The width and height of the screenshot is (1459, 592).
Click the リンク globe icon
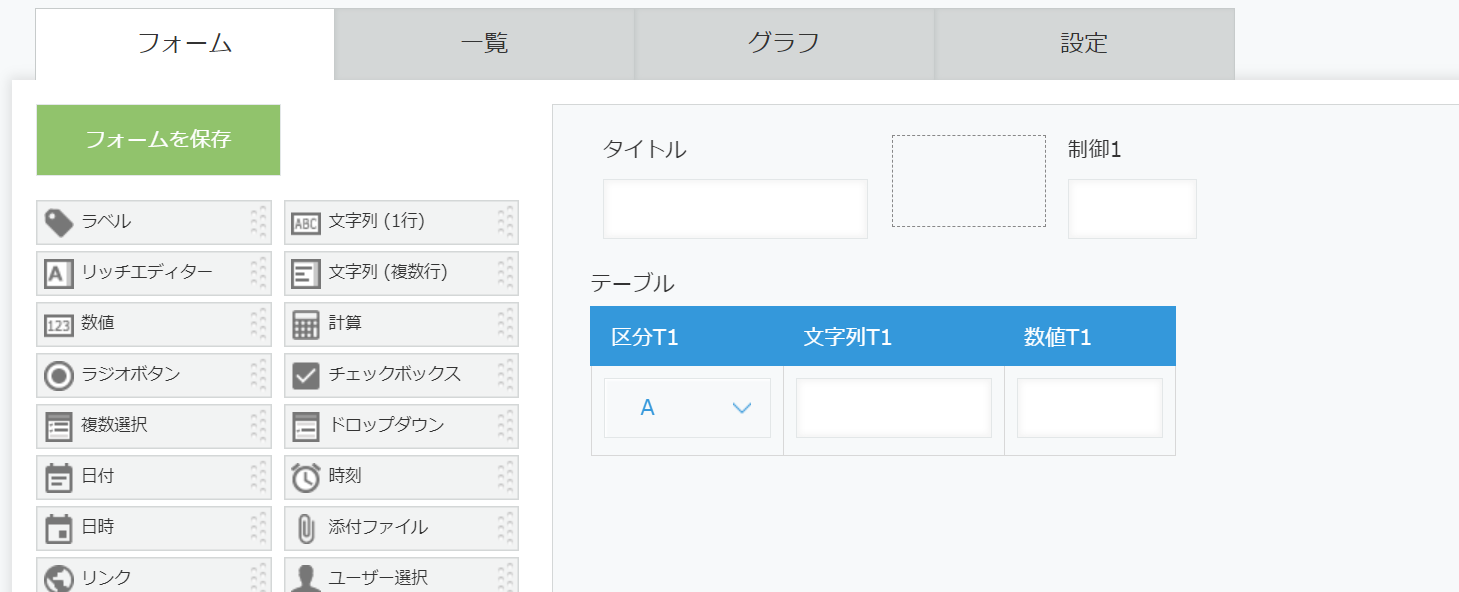[x=59, y=578]
